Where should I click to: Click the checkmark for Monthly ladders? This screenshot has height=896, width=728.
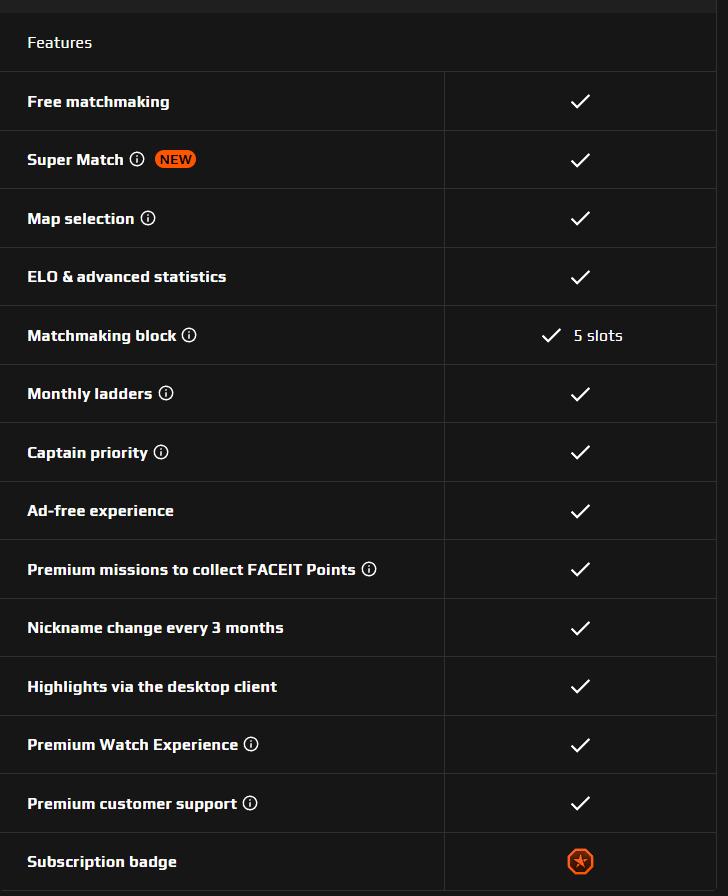pos(580,393)
